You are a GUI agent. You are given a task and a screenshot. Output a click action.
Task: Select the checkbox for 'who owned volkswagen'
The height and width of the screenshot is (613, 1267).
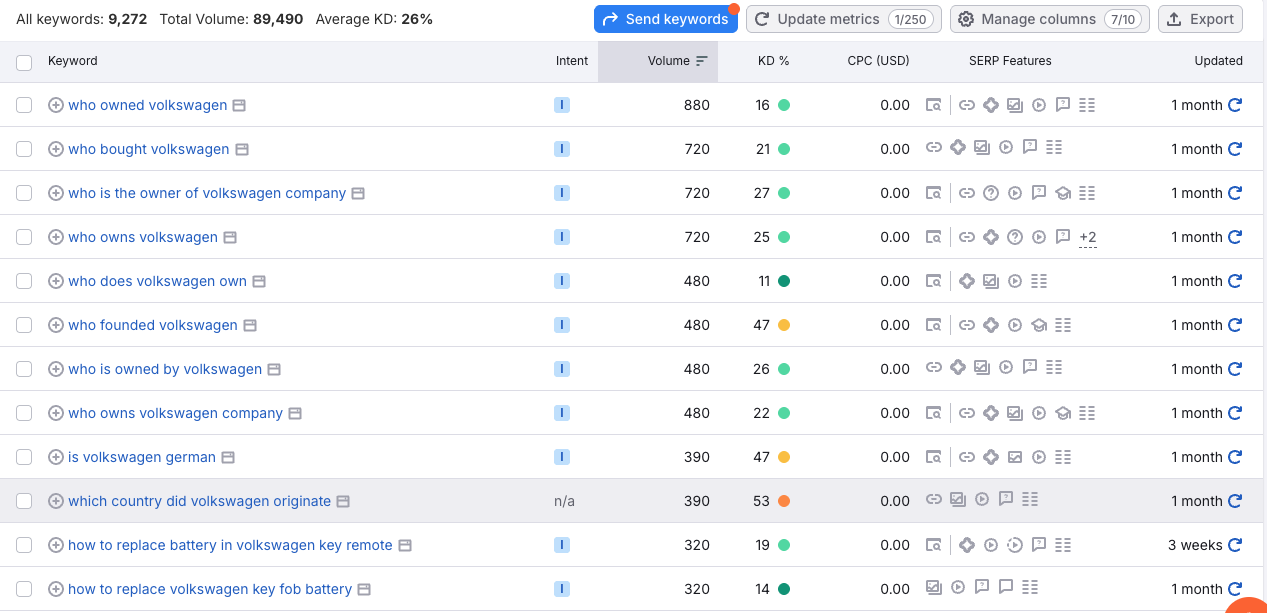click(24, 105)
